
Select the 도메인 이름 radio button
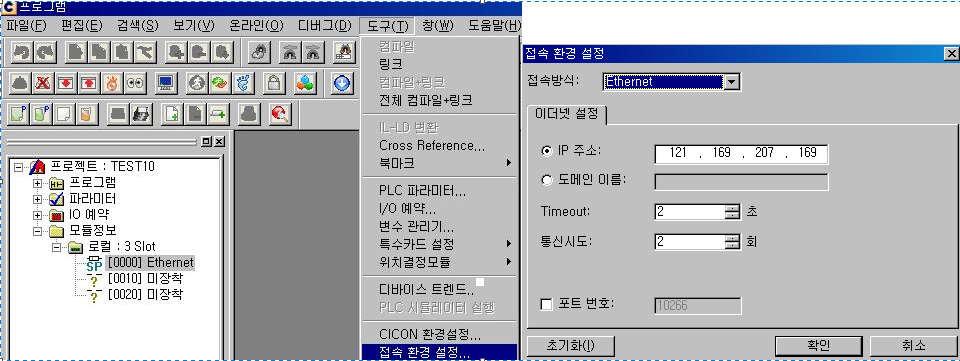[x=547, y=180]
